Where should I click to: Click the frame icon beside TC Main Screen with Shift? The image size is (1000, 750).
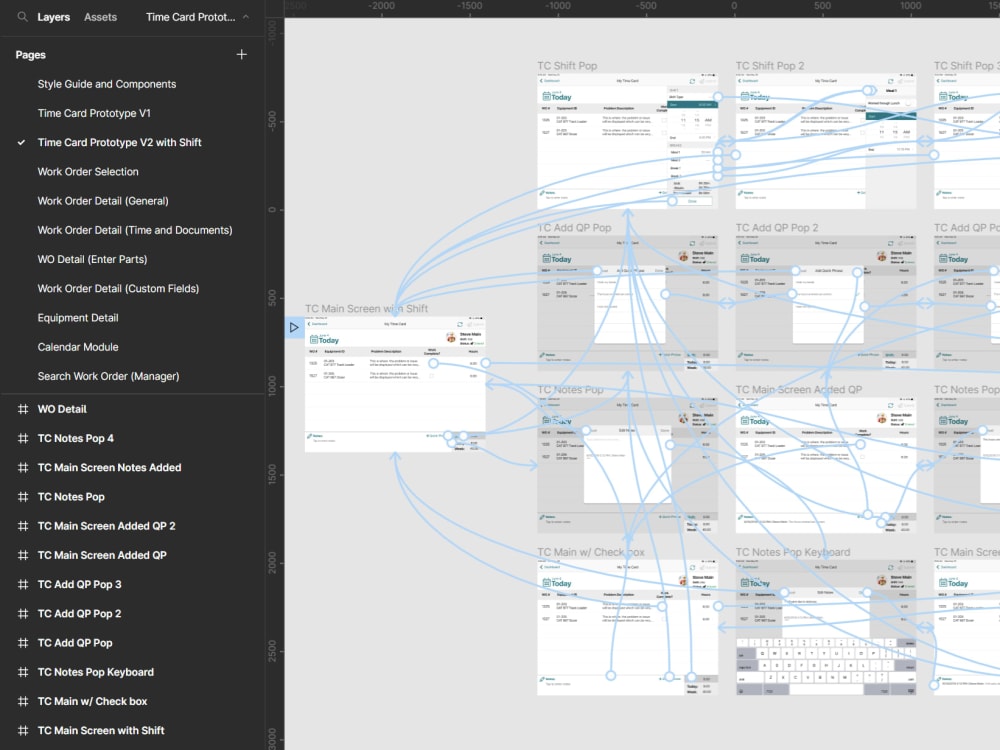[x=23, y=731]
